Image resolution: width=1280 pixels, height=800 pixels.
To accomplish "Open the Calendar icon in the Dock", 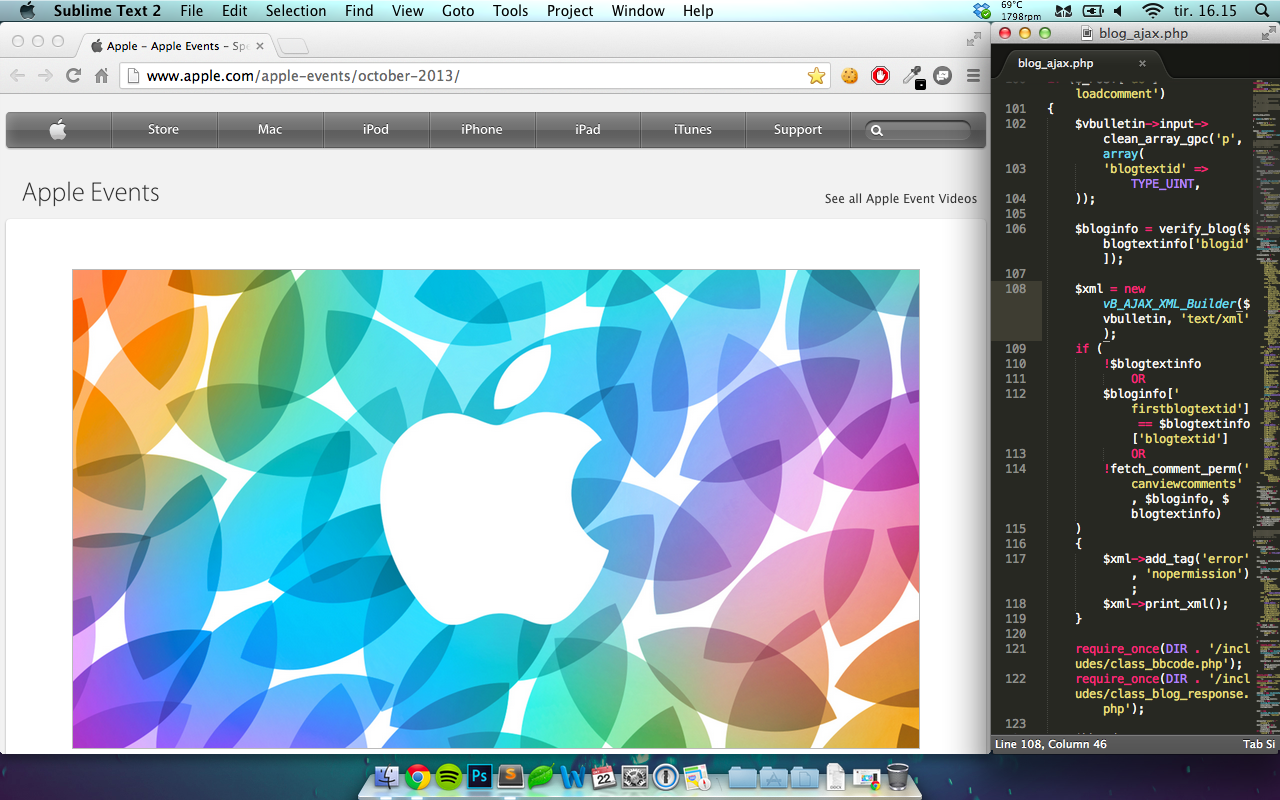I will (603, 776).
